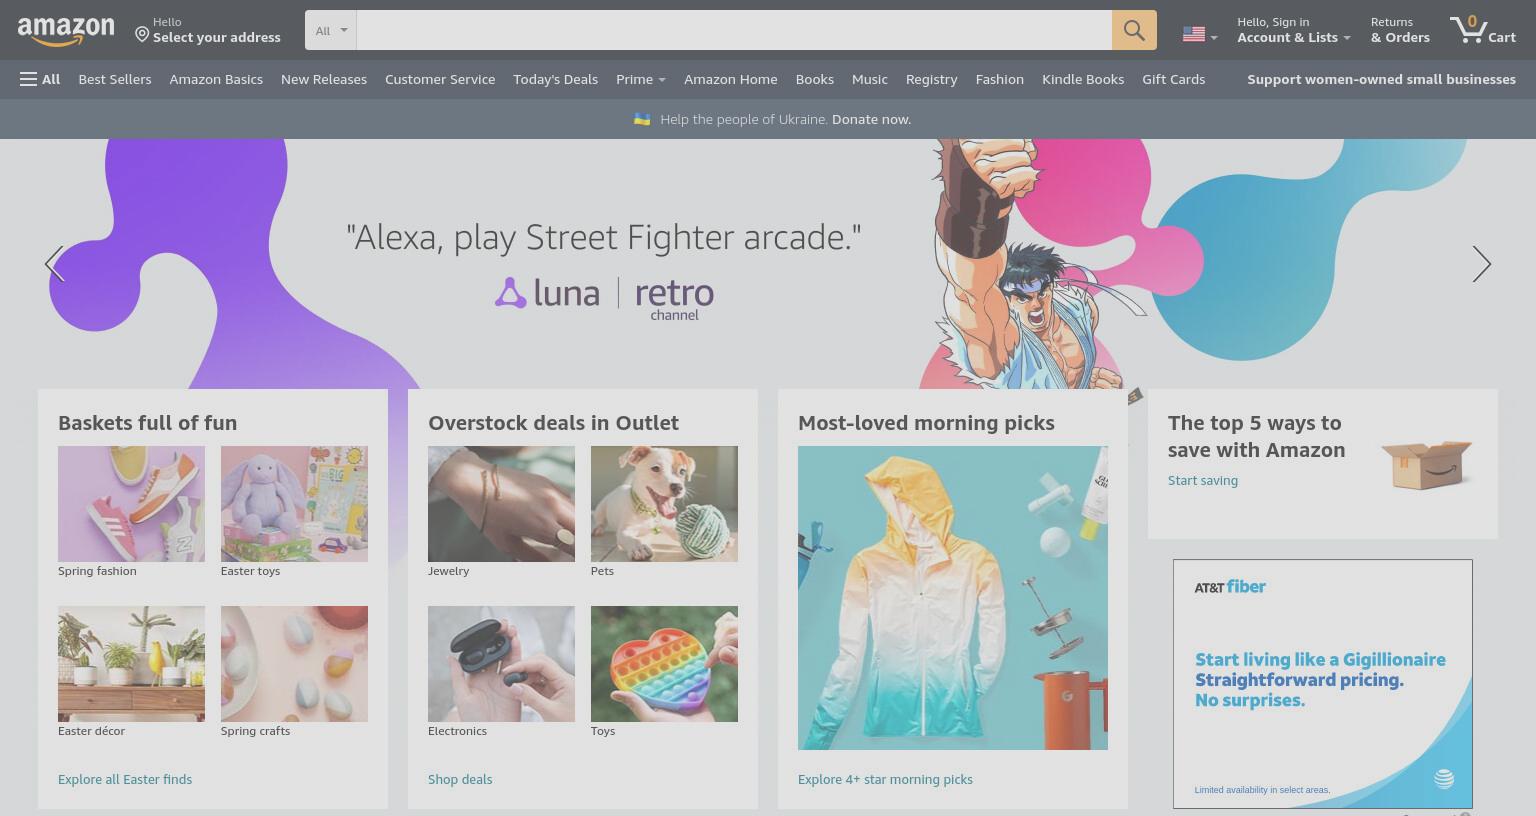Click the magnifying glass search button
Screen dimensions: 1536x816
click(x=1134, y=30)
